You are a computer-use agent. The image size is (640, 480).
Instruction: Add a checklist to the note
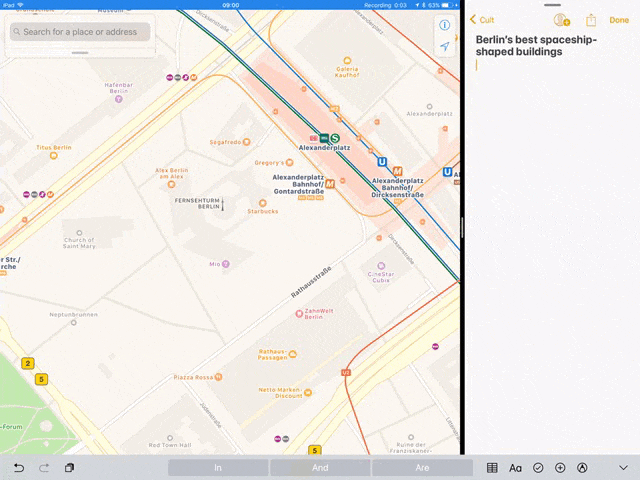tap(538, 468)
